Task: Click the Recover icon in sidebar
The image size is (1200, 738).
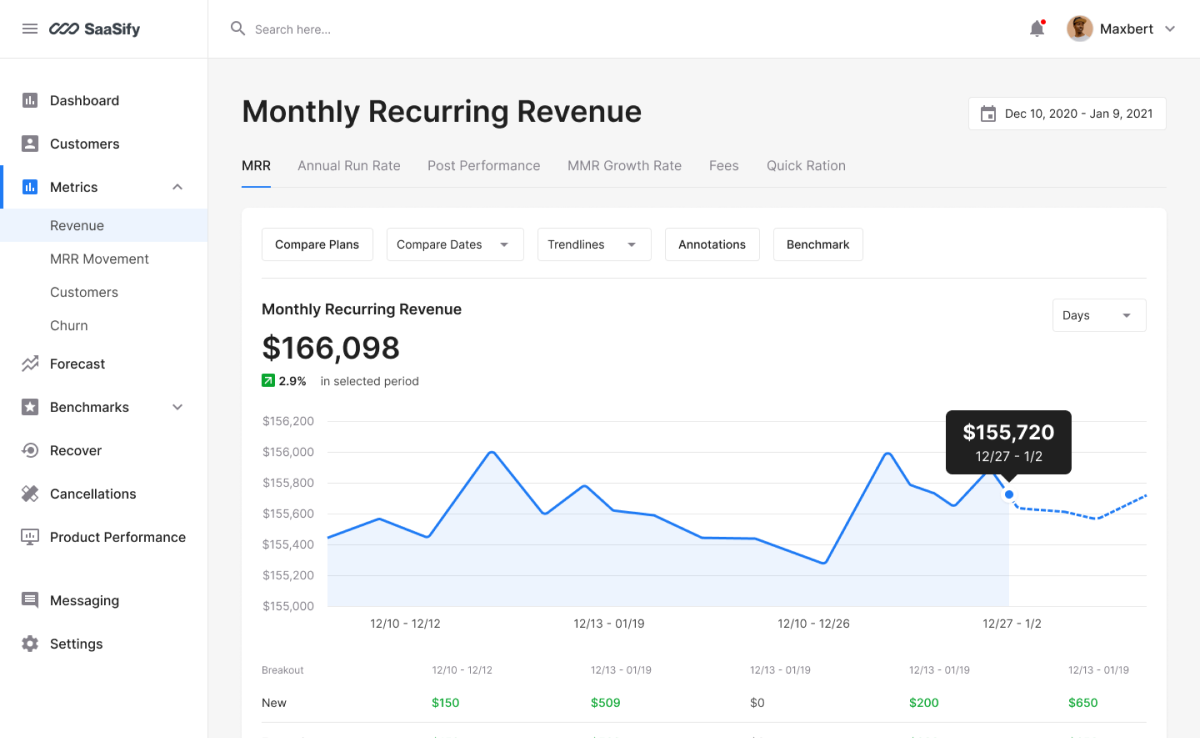Action: pyautogui.click(x=30, y=451)
